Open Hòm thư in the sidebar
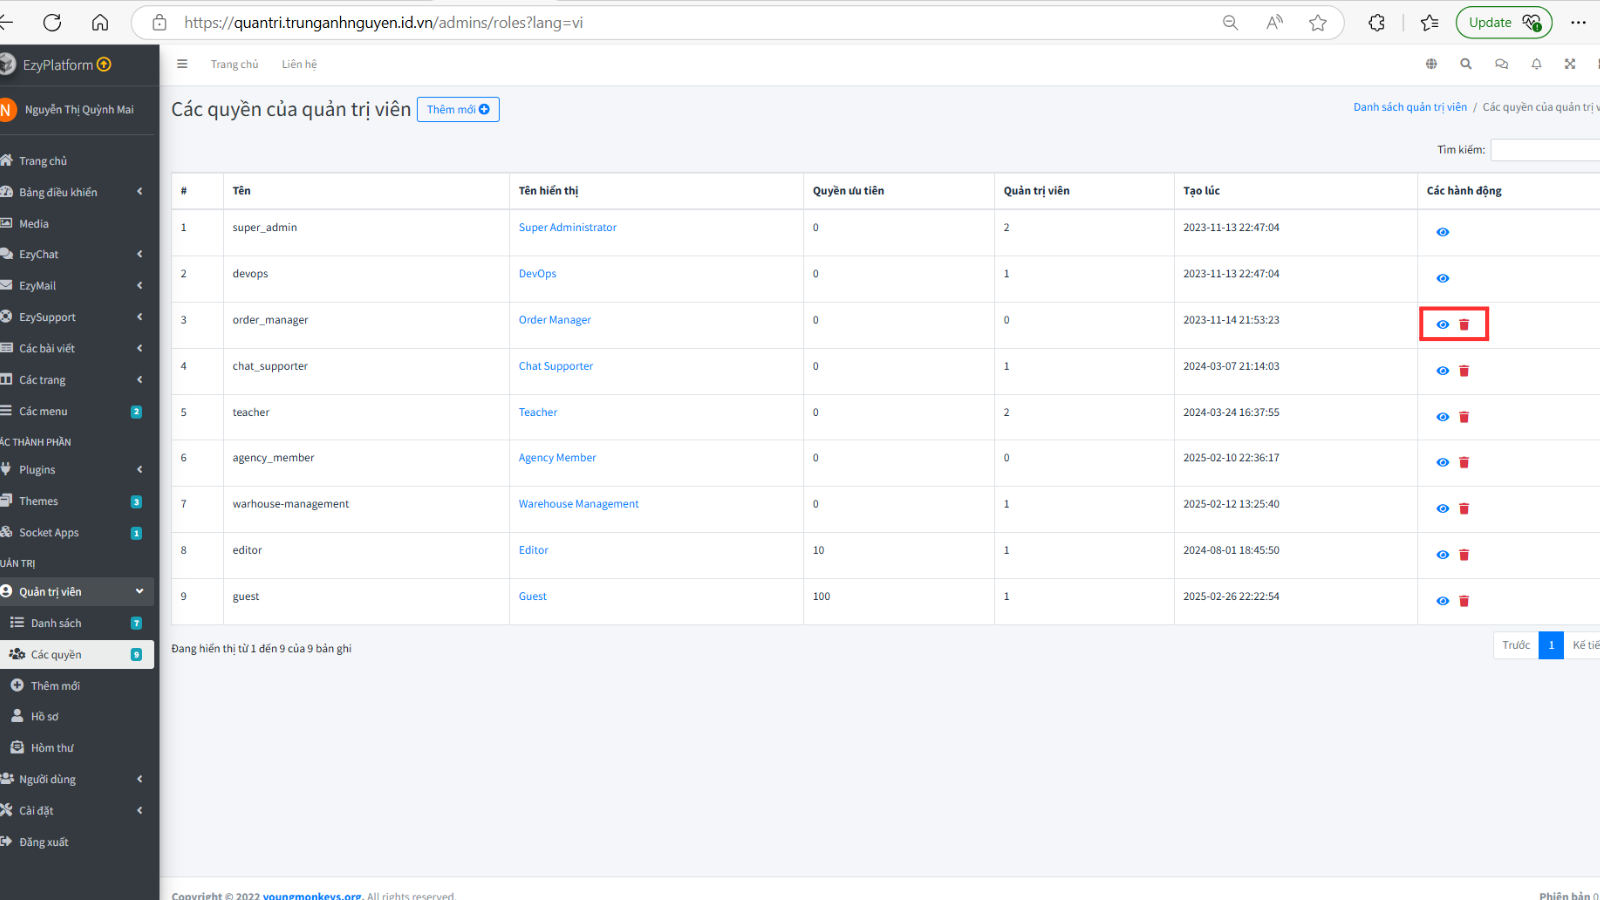 pyautogui.click(x=77, y=748)
